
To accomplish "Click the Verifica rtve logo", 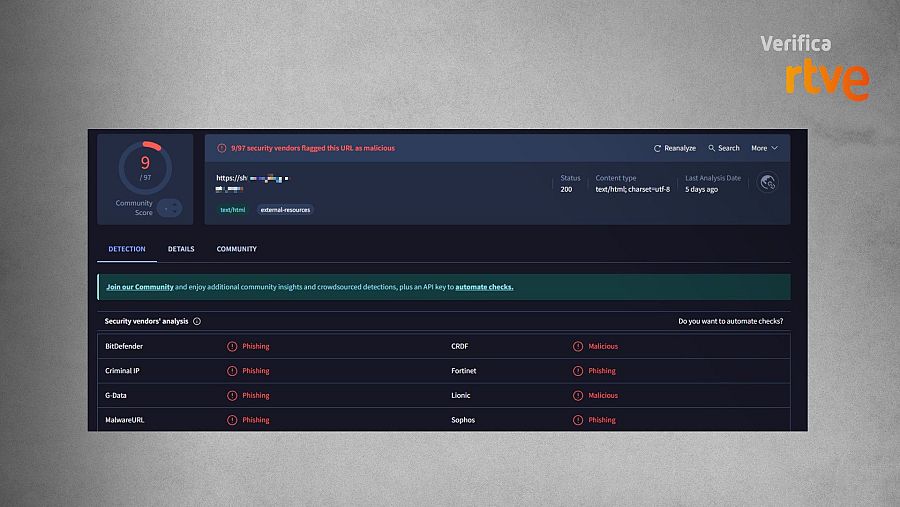I will click(815, 68).
